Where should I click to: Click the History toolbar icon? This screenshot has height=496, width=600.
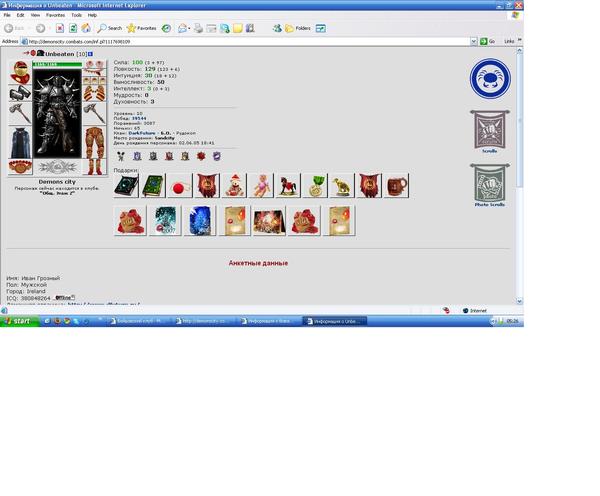click(x=166, y=28)
